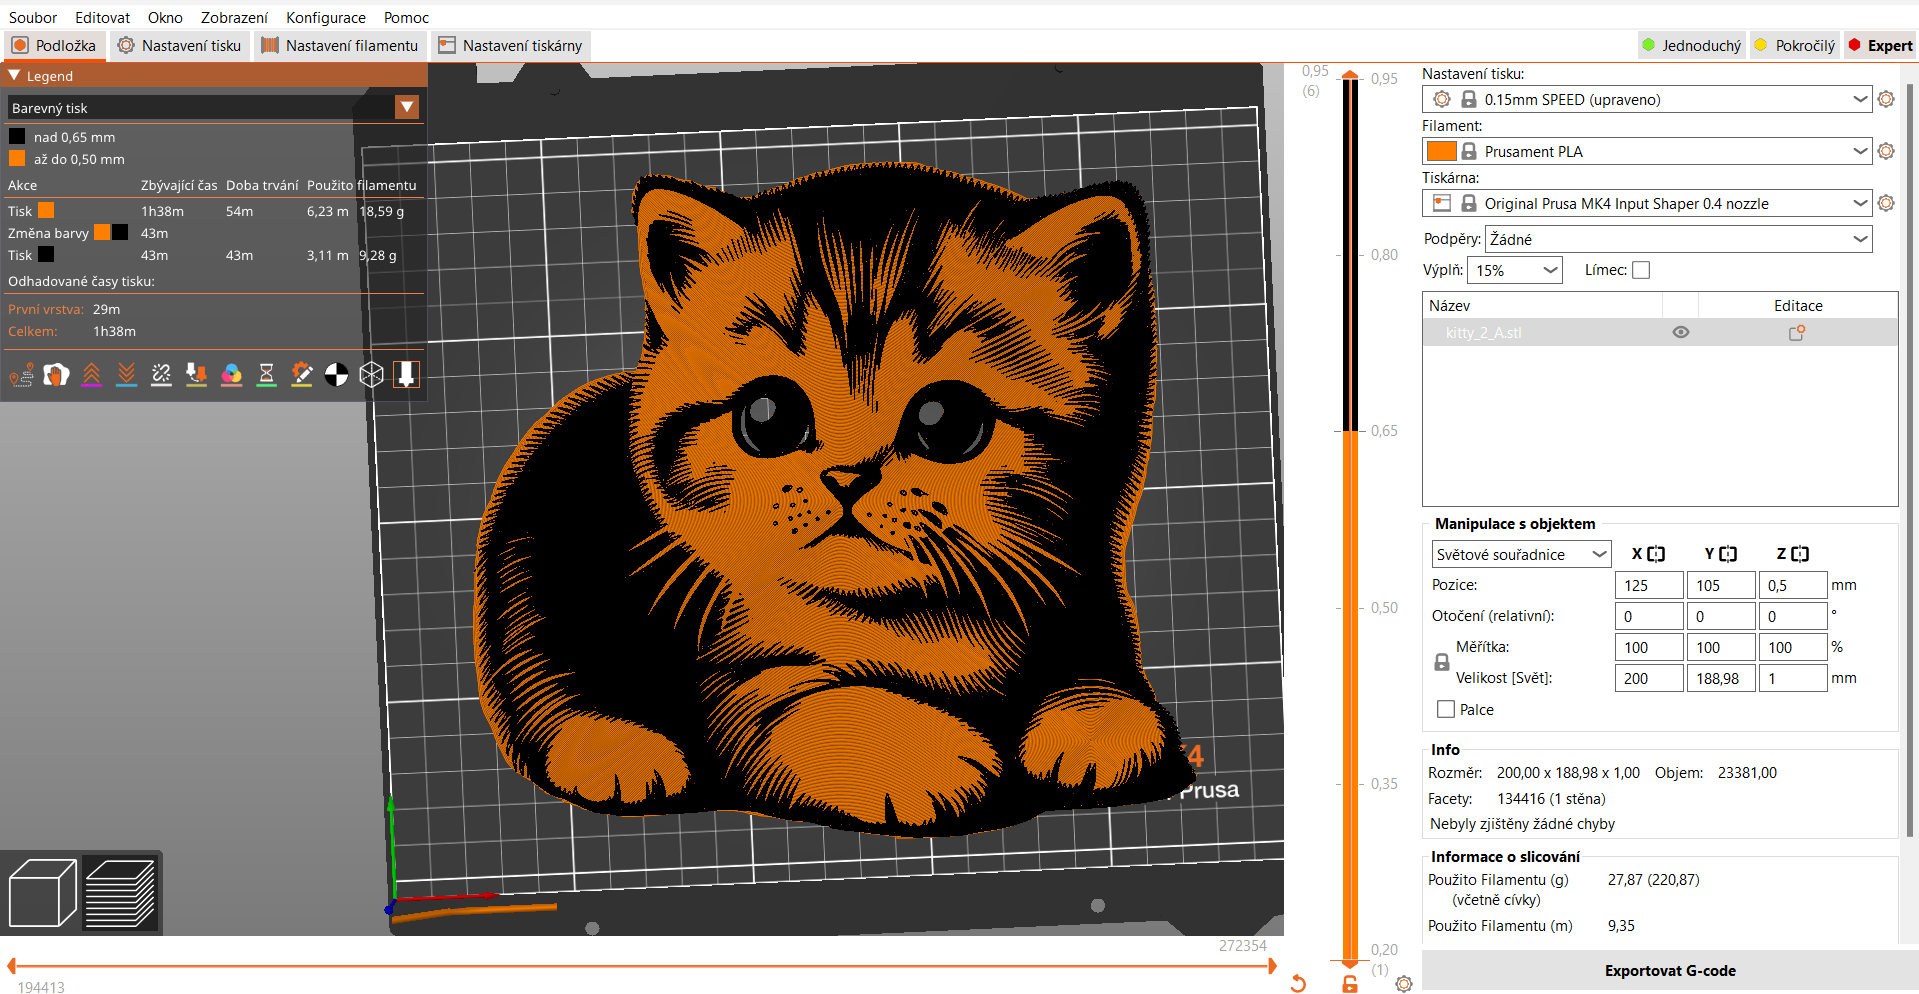Click the Z rotation field
Screen dimensions: 1919x994
[1792, 616]
